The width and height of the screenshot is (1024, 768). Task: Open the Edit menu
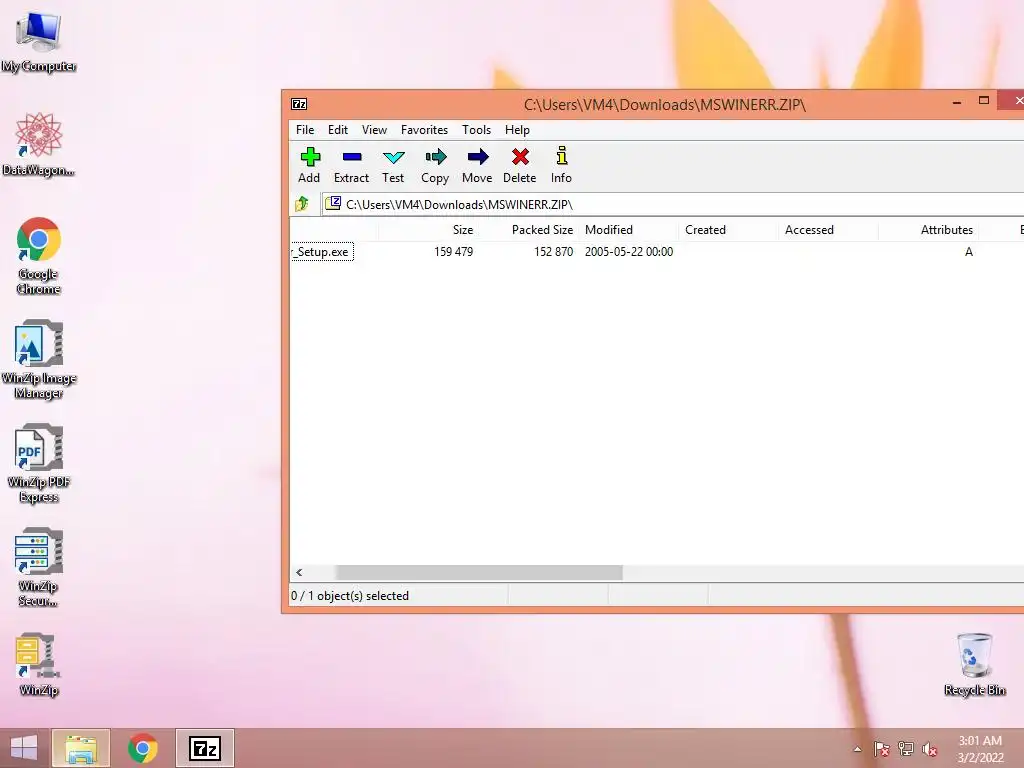338,130
